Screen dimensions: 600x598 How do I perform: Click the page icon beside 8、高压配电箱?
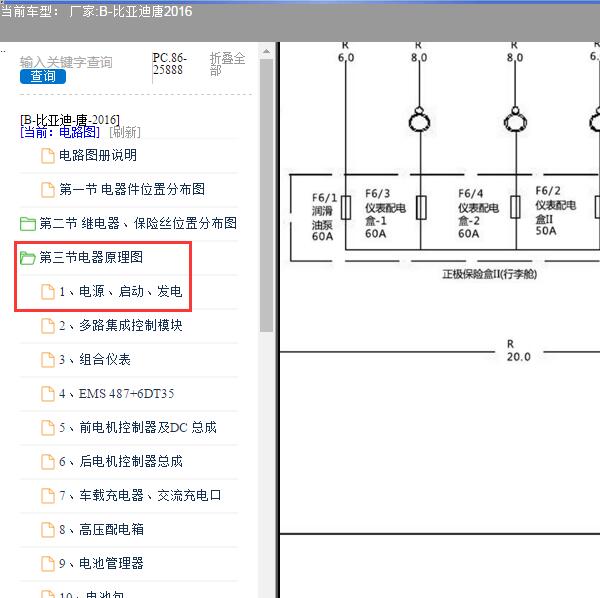tap(48, 530)
